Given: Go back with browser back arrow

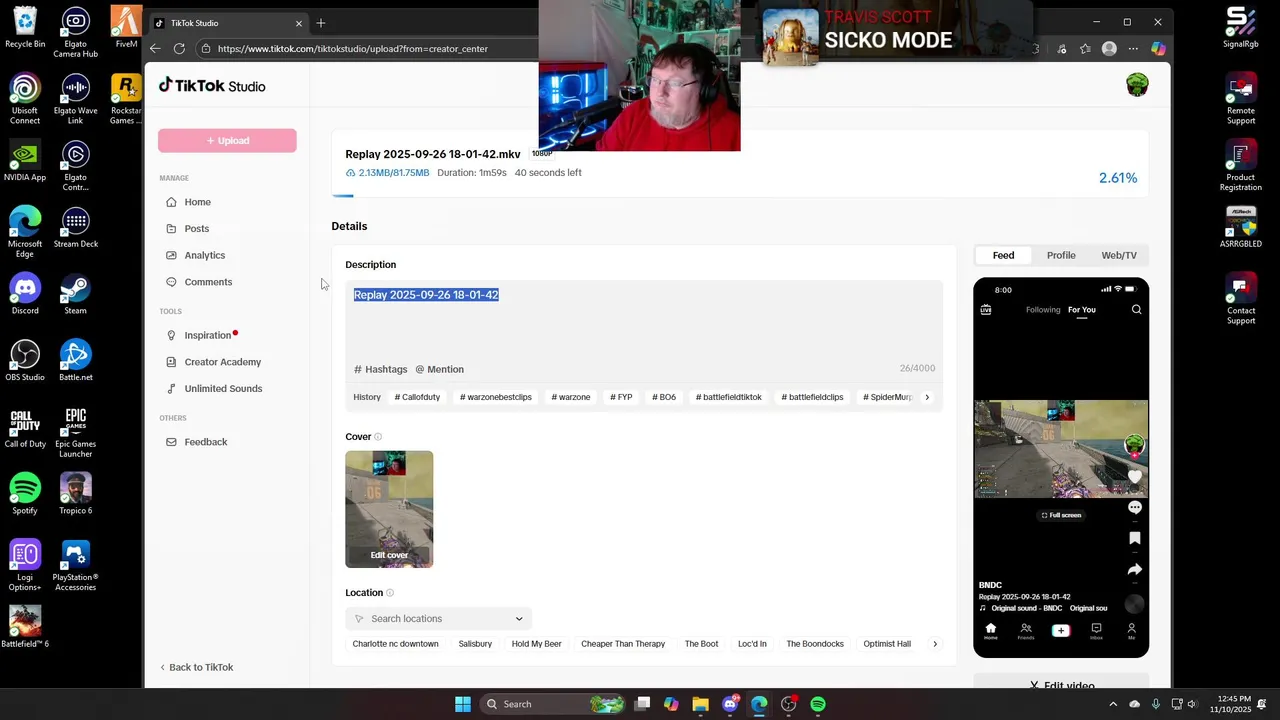Looking at the screenshot, I should point(155,48).
